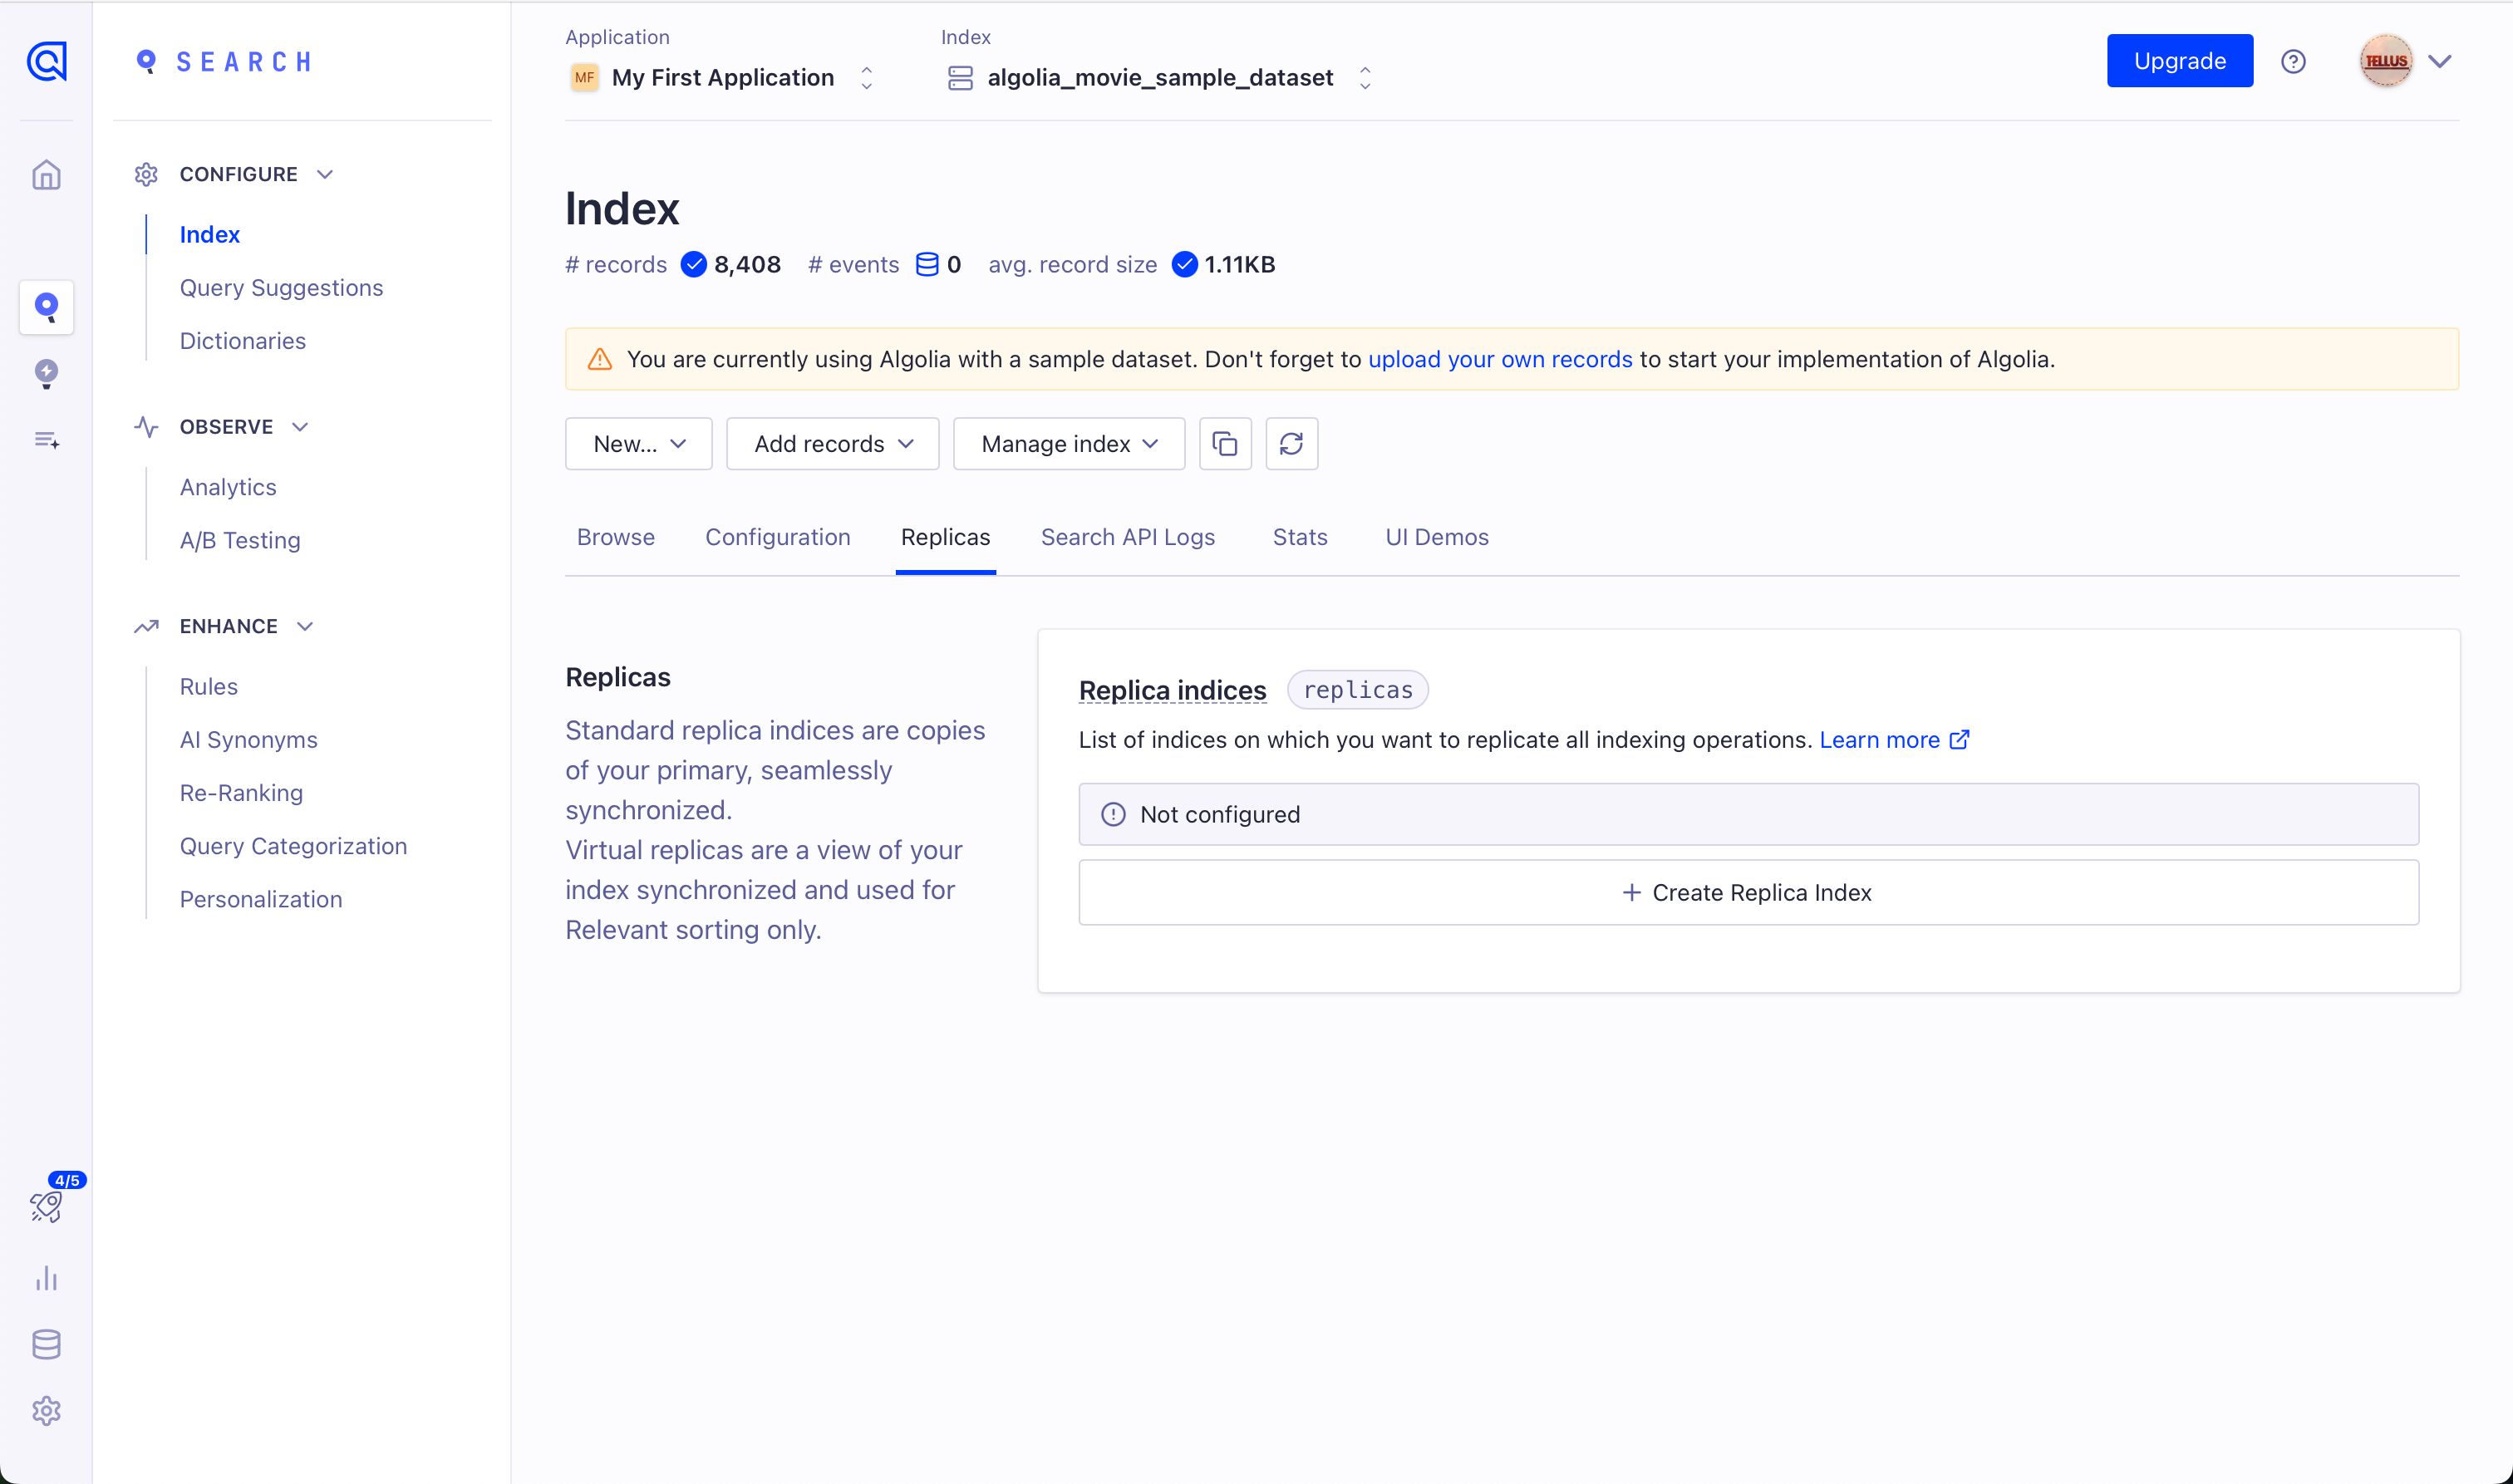Open the help question mark icon
2513x1484 pixels.
point(2293,61)
